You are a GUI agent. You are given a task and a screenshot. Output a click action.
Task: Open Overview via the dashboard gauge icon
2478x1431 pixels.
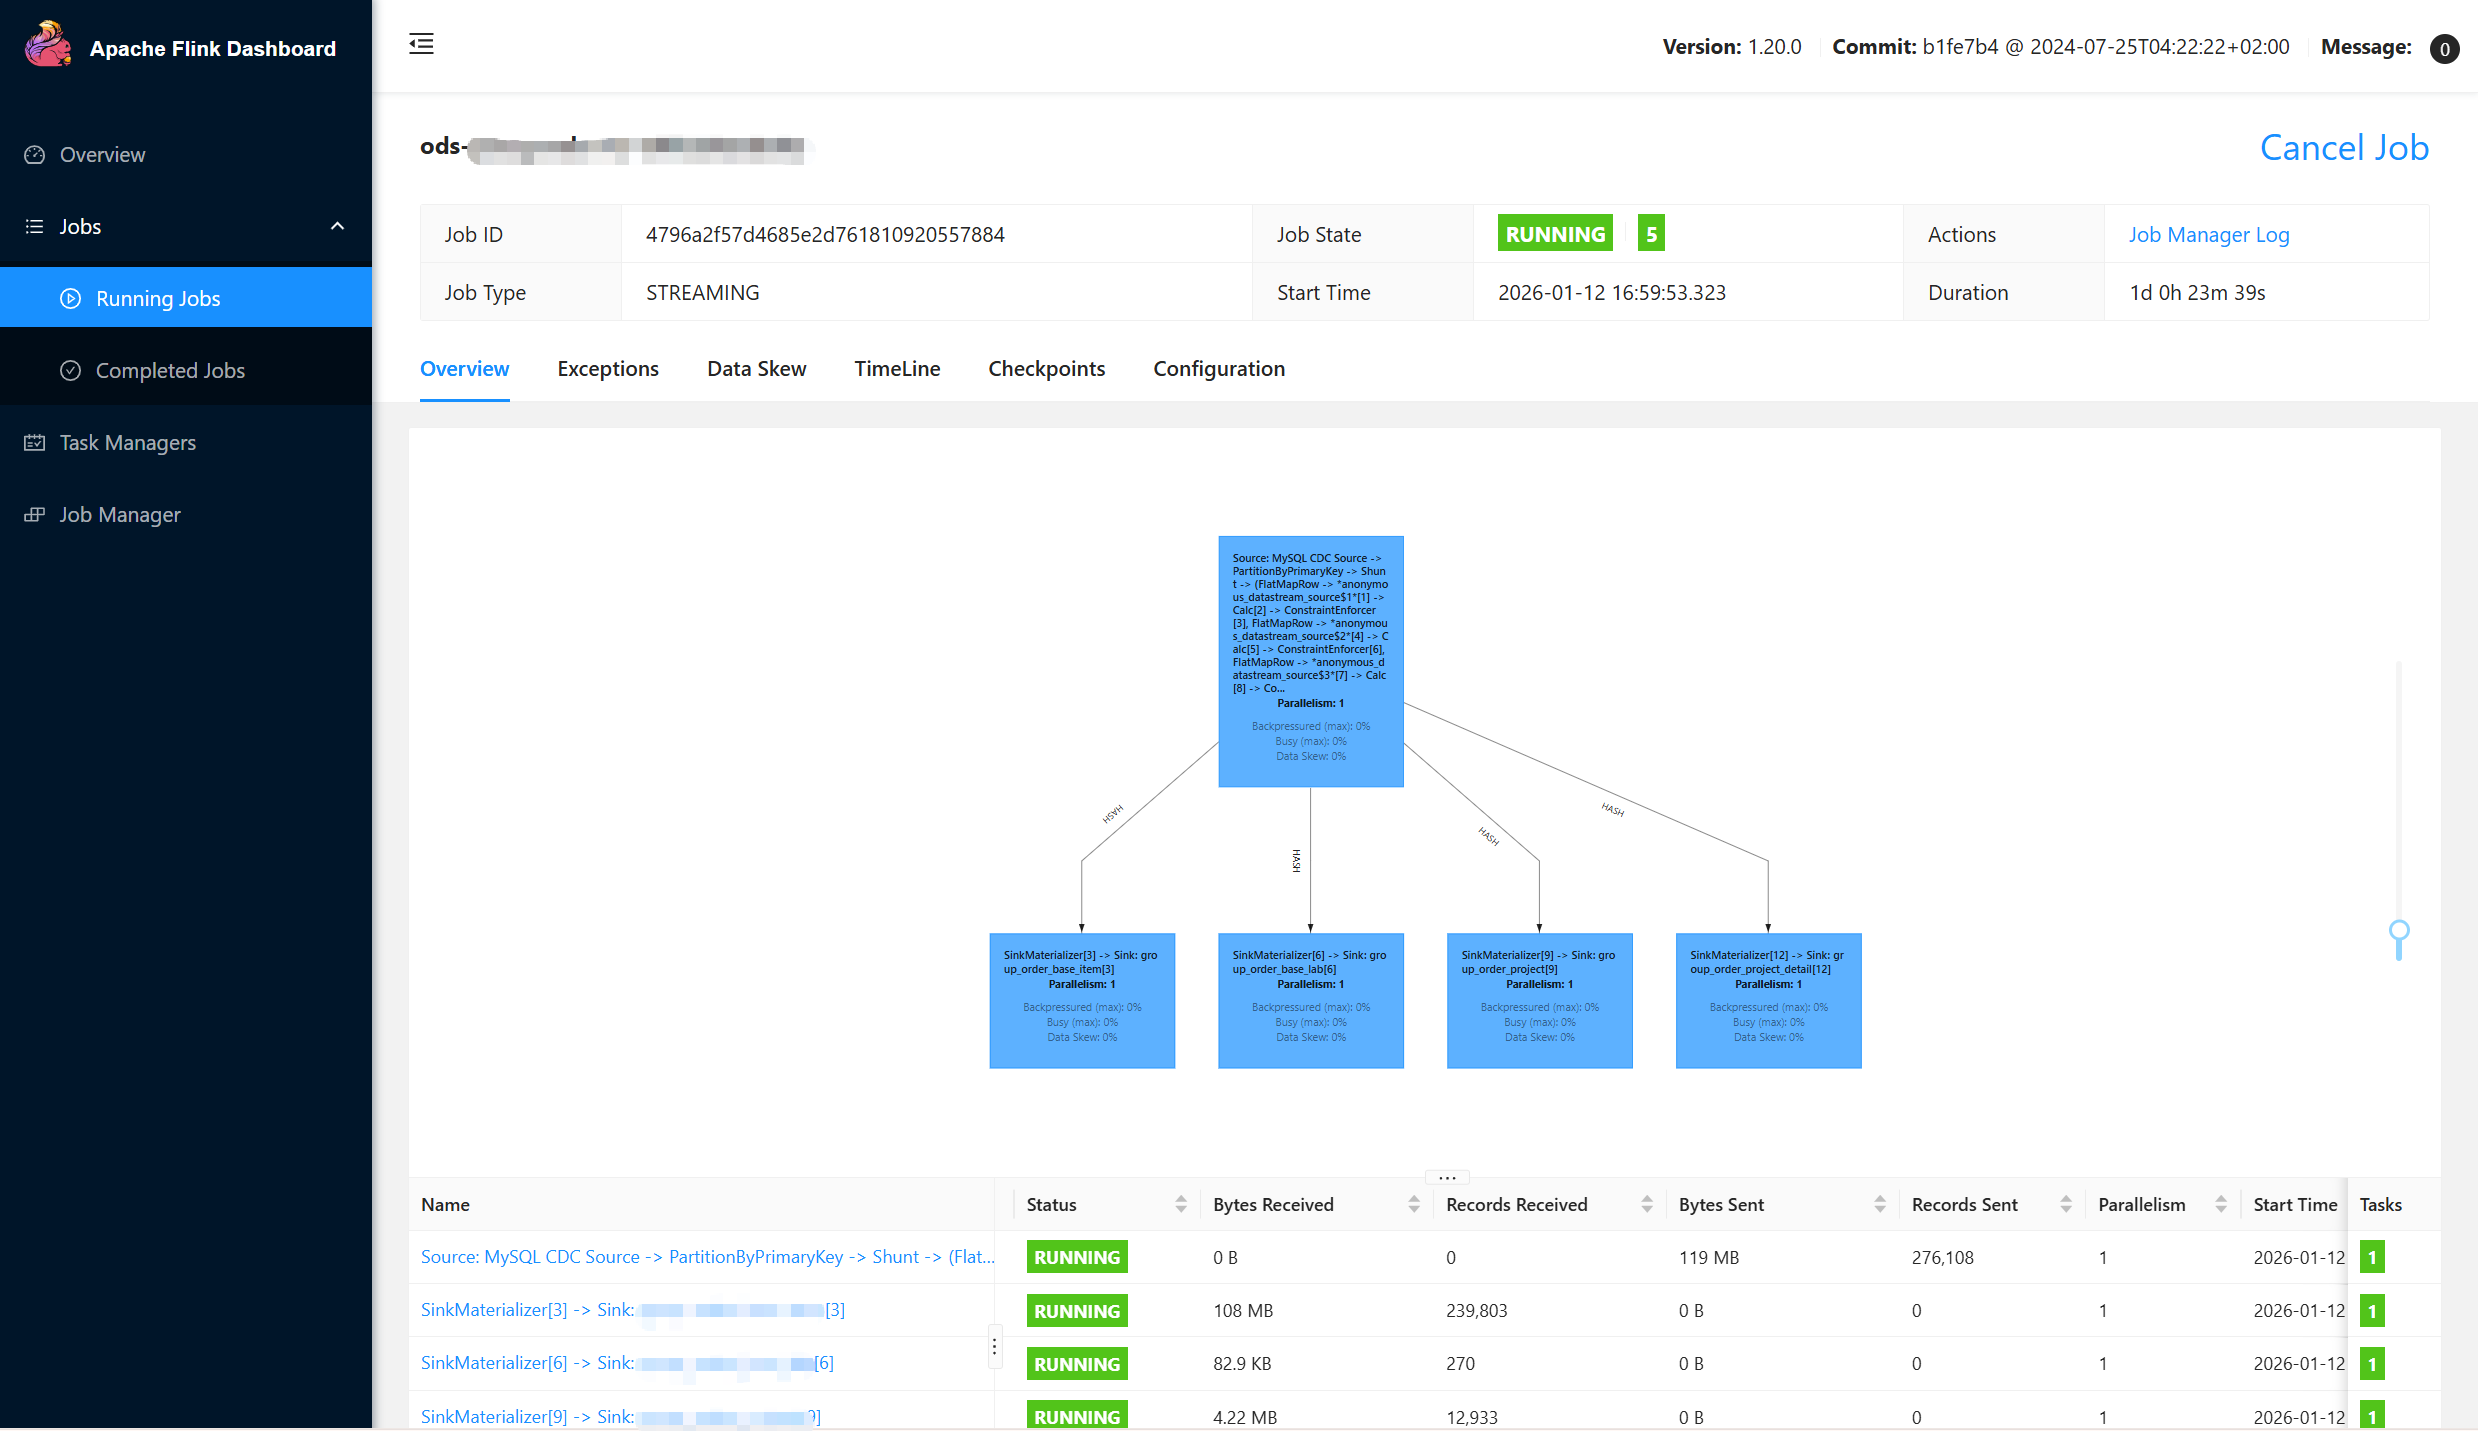point(35,155)
